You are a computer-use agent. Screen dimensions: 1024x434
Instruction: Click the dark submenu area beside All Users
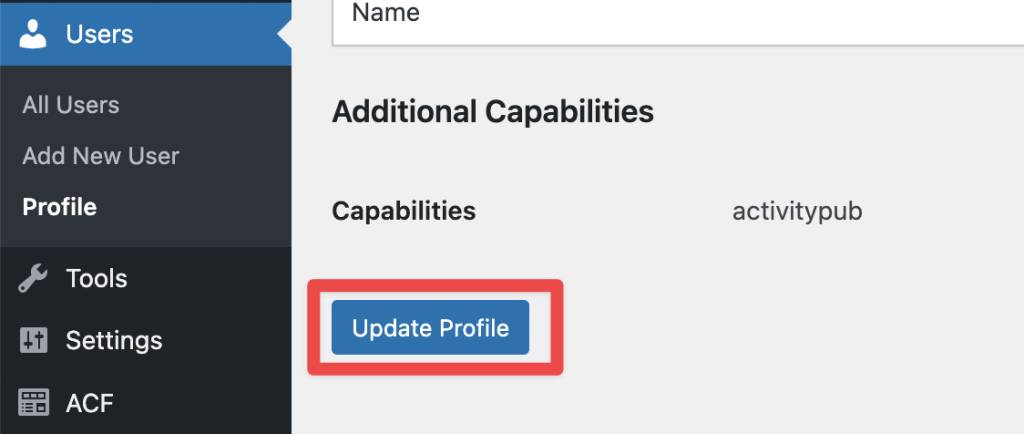coord(220,105)
